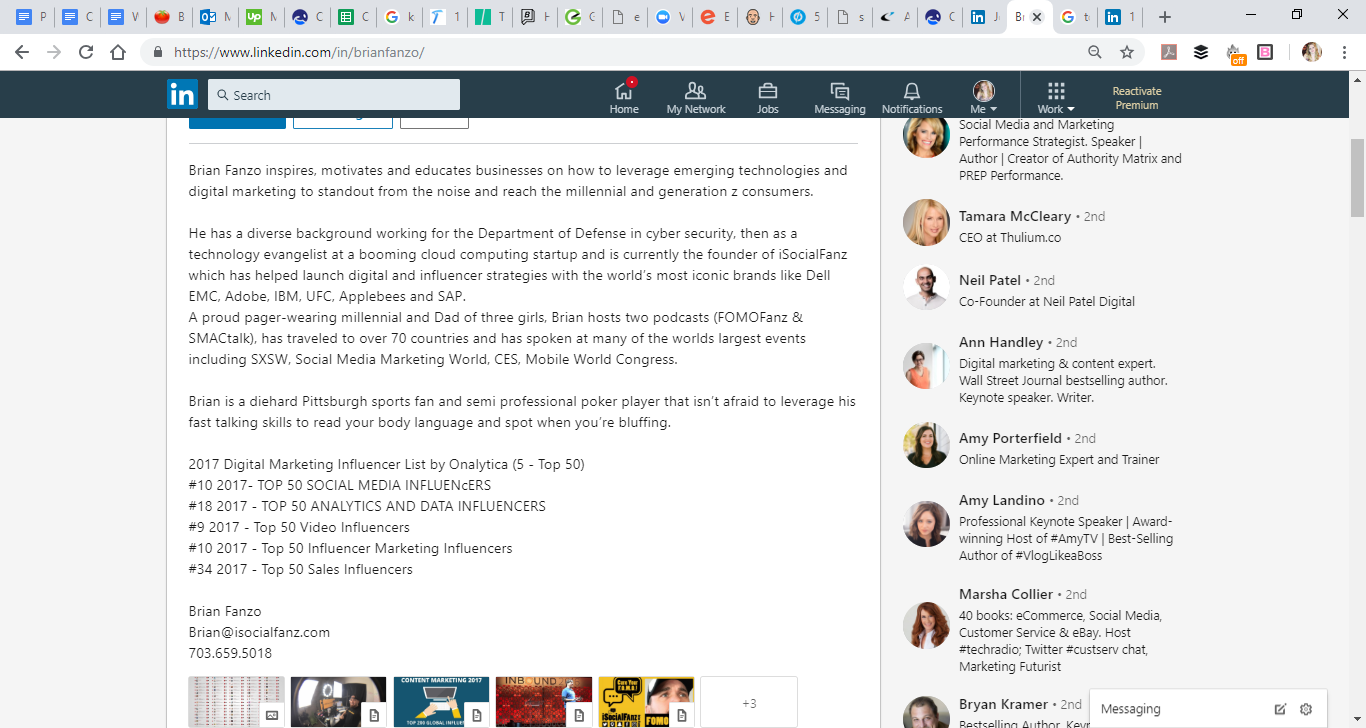The width and height of the screenshot is (1366, 728).
Task: Open Amy Landino's profile
Action: point(1002,500)
